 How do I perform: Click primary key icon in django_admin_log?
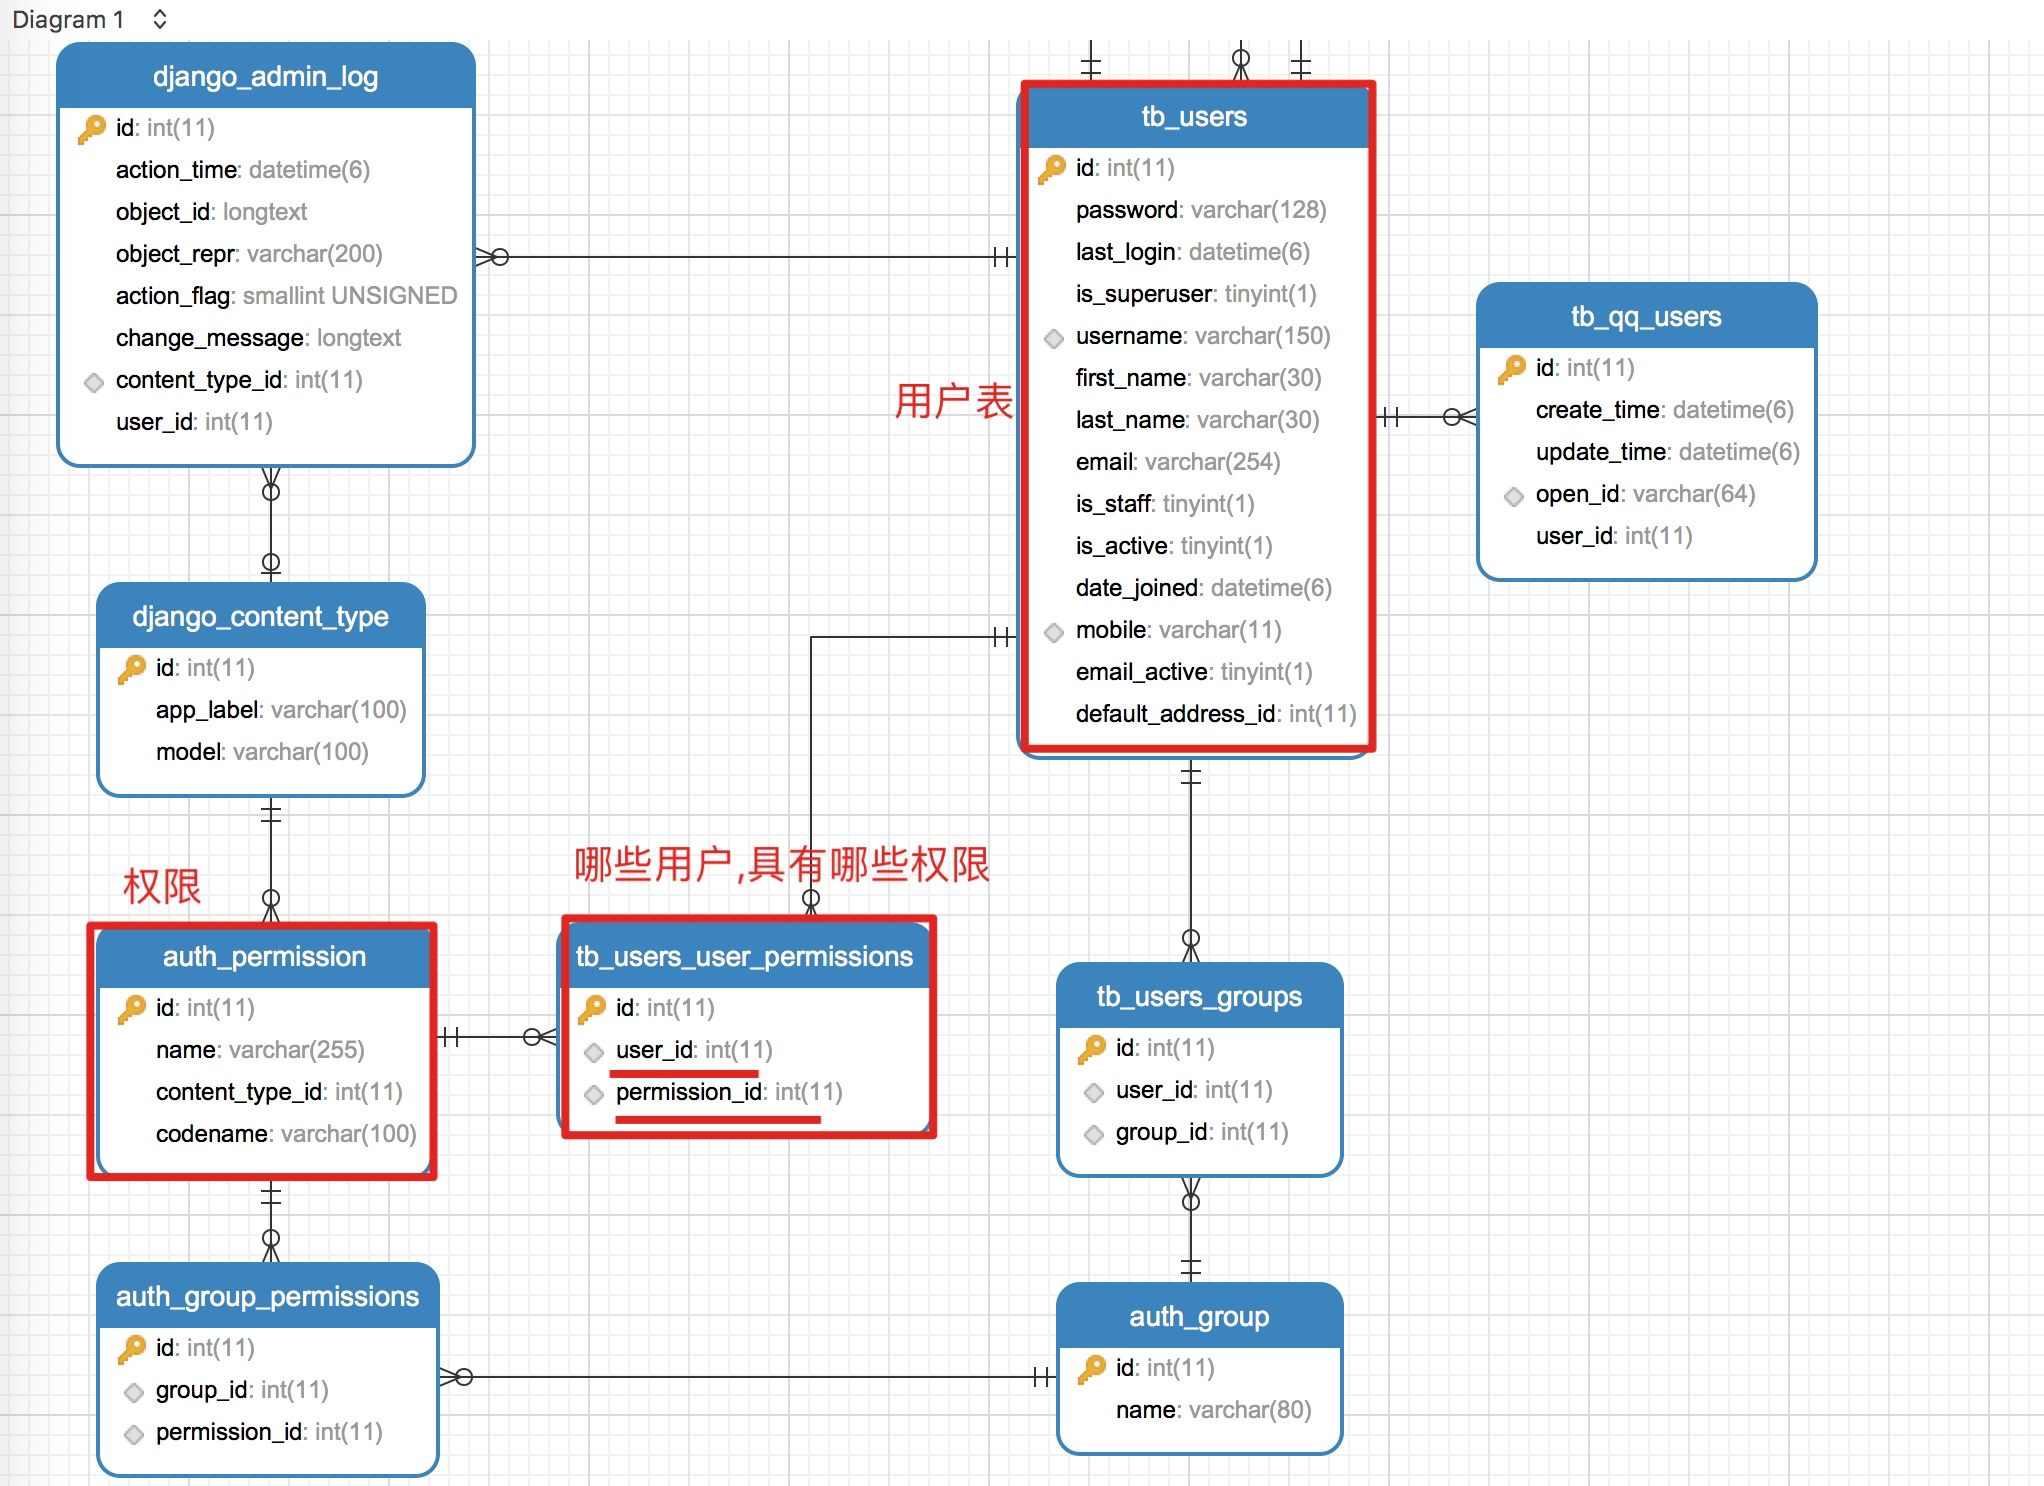tap(92, 128)
